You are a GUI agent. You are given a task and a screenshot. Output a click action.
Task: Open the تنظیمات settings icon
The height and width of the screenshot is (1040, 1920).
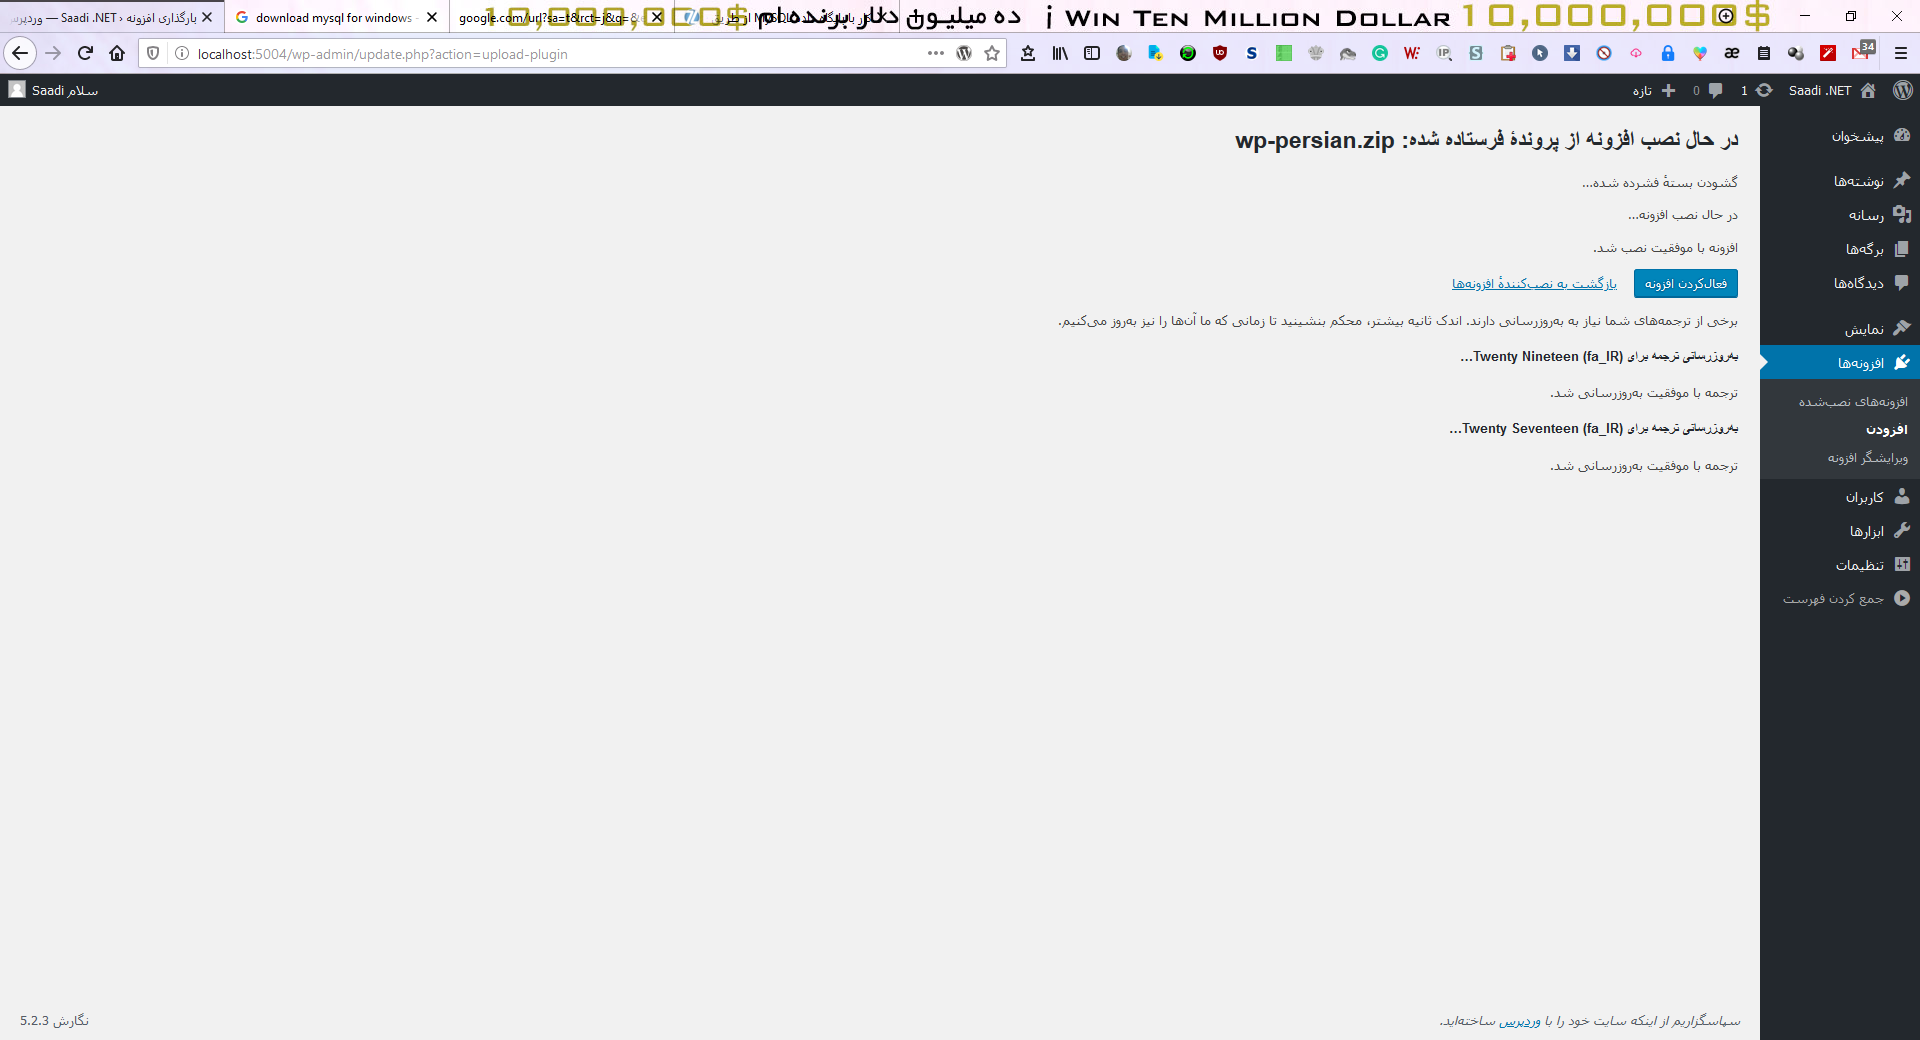tap(1903, 564)
